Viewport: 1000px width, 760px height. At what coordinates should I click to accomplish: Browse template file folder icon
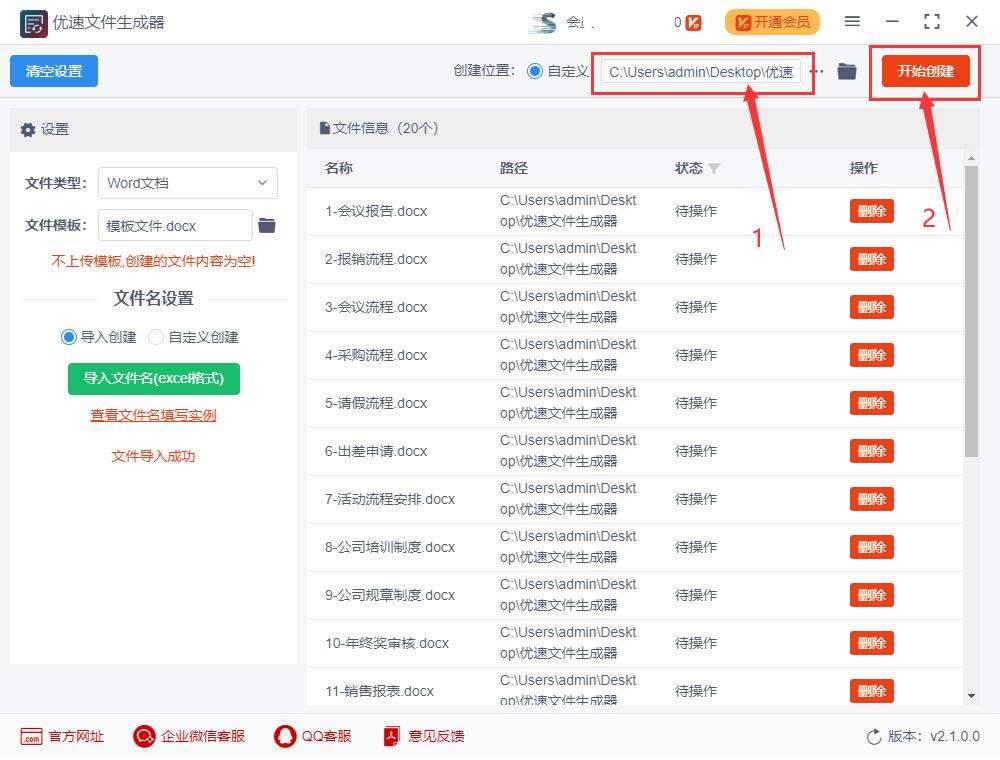pos(267,225)
